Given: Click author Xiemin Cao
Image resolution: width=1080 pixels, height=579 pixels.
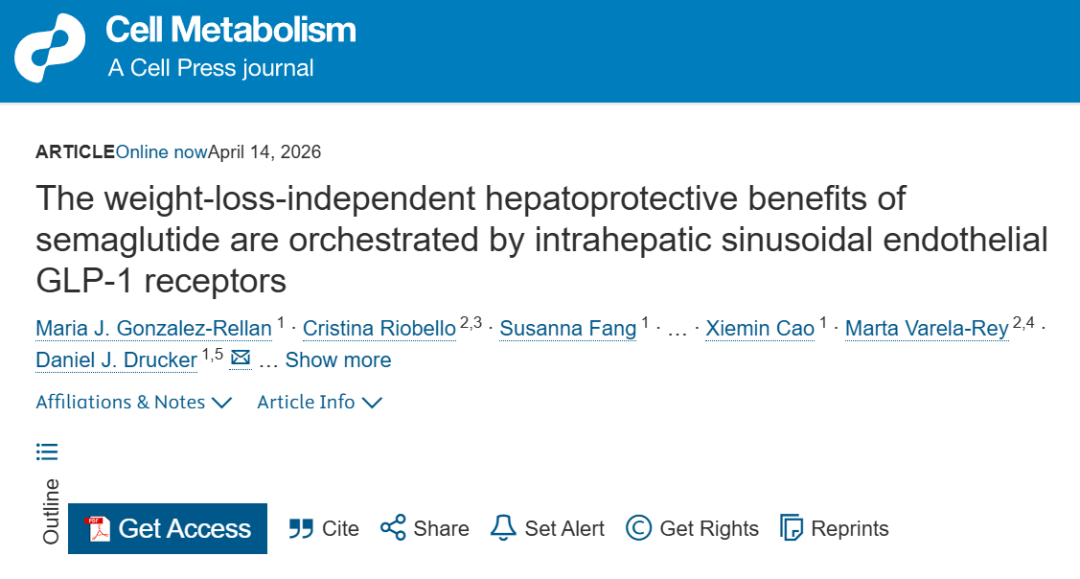Looking at the screenshot, I should pyautogui.click(x=760, y=329).
